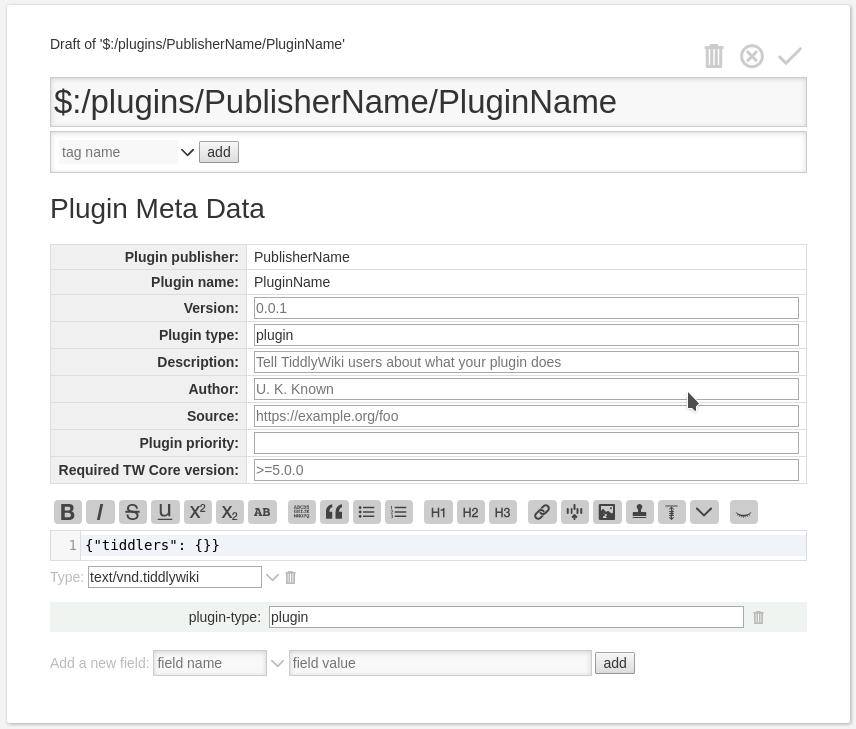This screenshot has height=729, width=856.
Task: Click the new field name input
Action: tap(210, 663)
